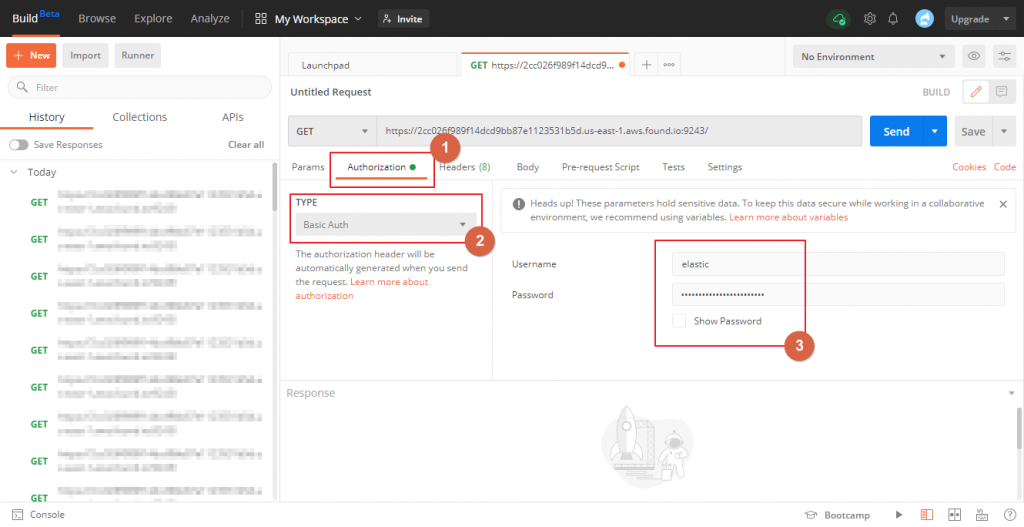Open the Runner button
1024x527 pixels.
138,56
